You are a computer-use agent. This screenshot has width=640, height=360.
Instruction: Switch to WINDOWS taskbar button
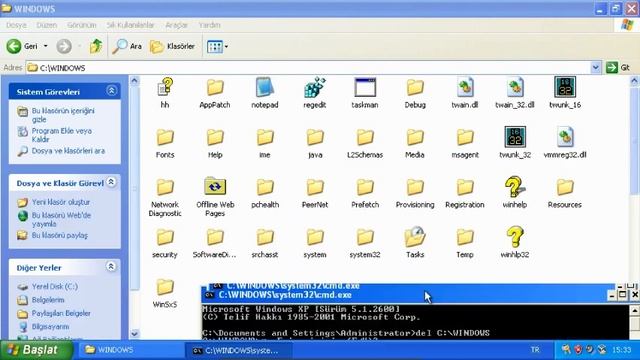(x=131, y=350)
